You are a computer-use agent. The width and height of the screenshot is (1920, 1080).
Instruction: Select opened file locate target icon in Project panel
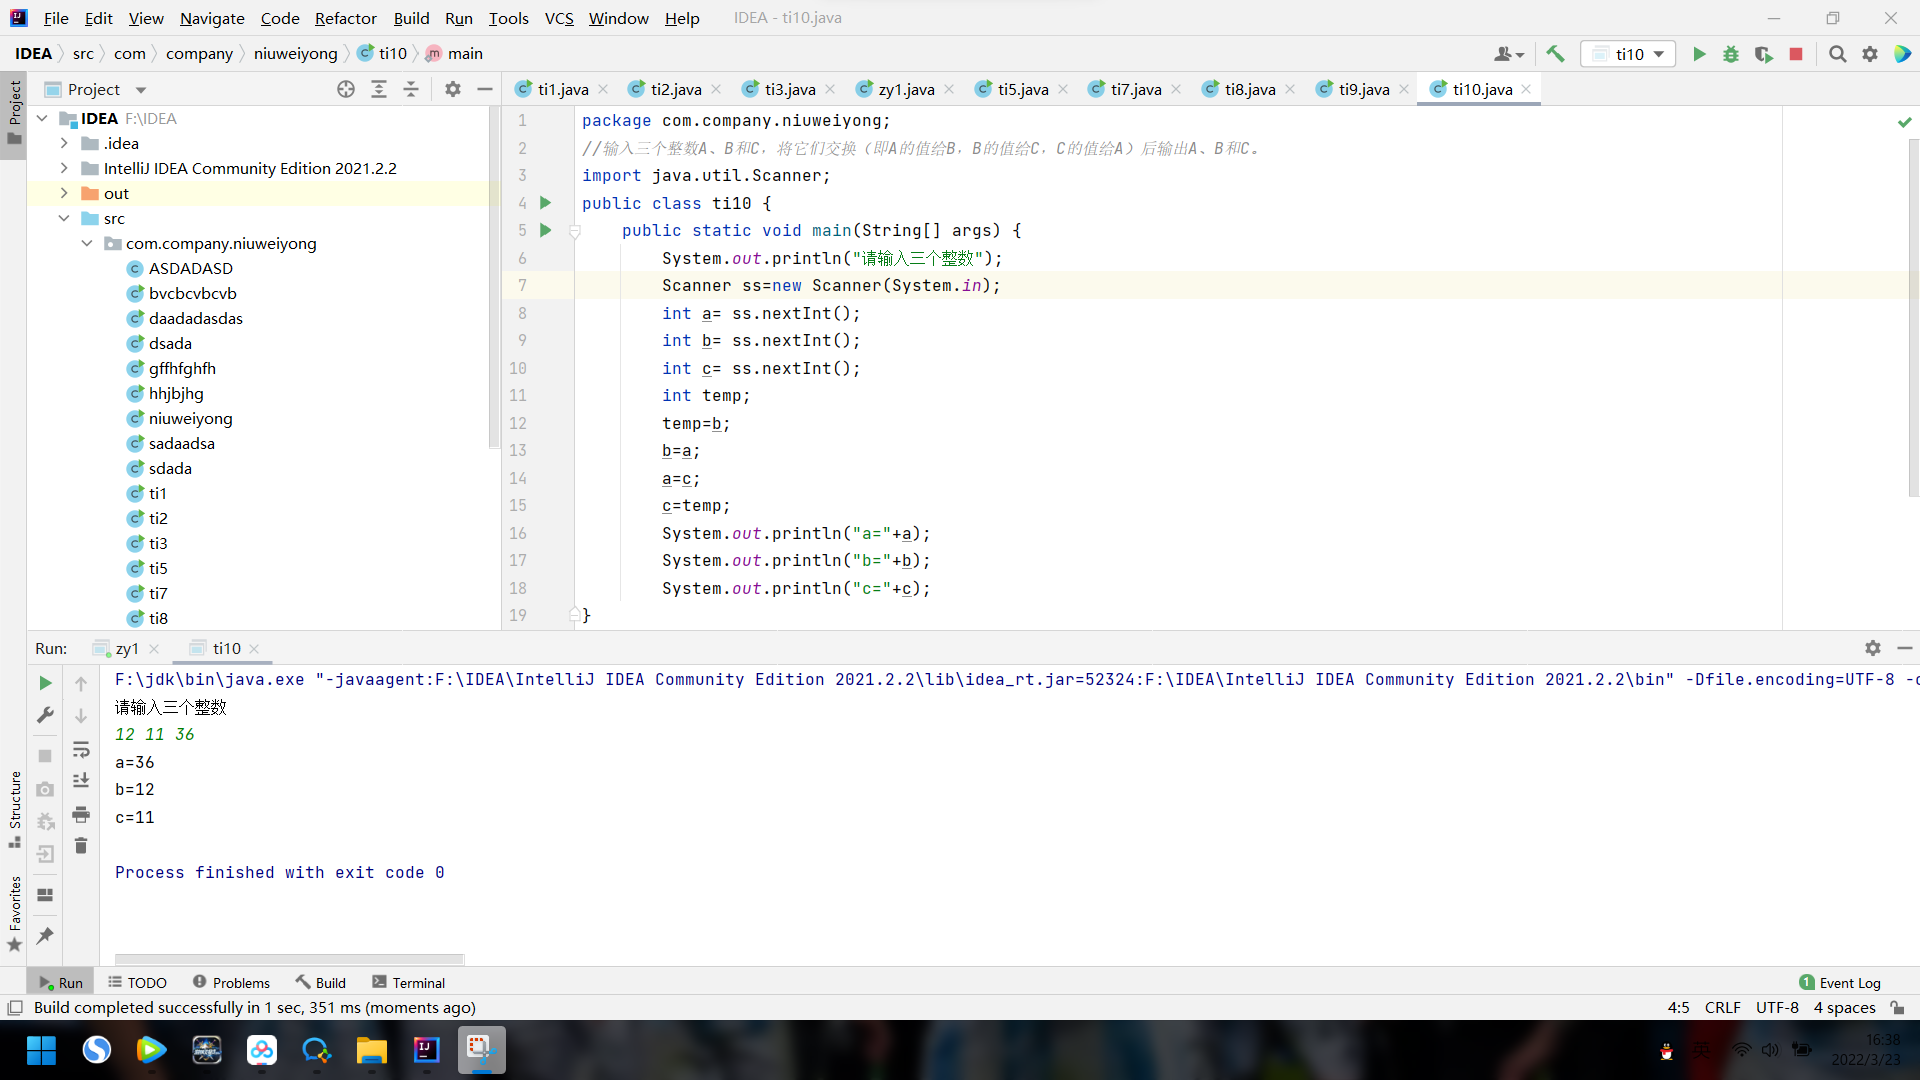(x=346, y=89)
